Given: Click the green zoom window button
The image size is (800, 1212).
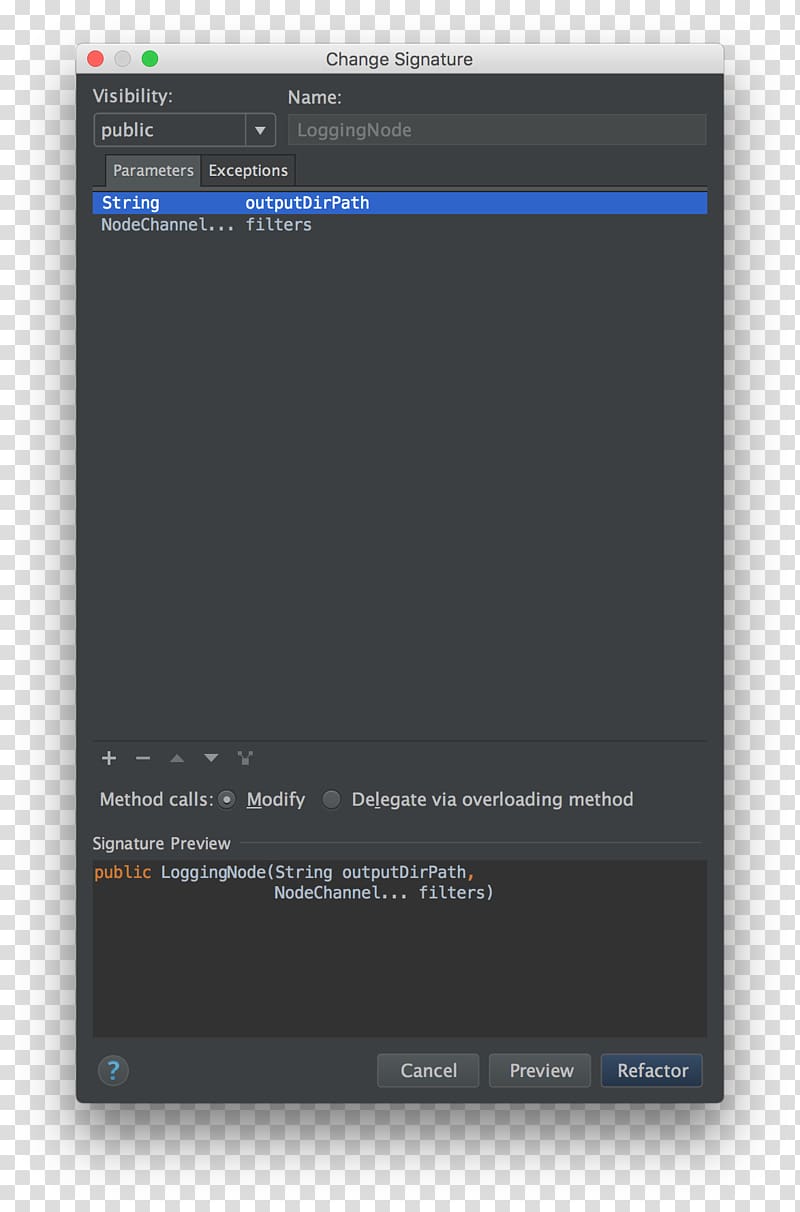Looking at the screenshot, I should tap(150, 59).
